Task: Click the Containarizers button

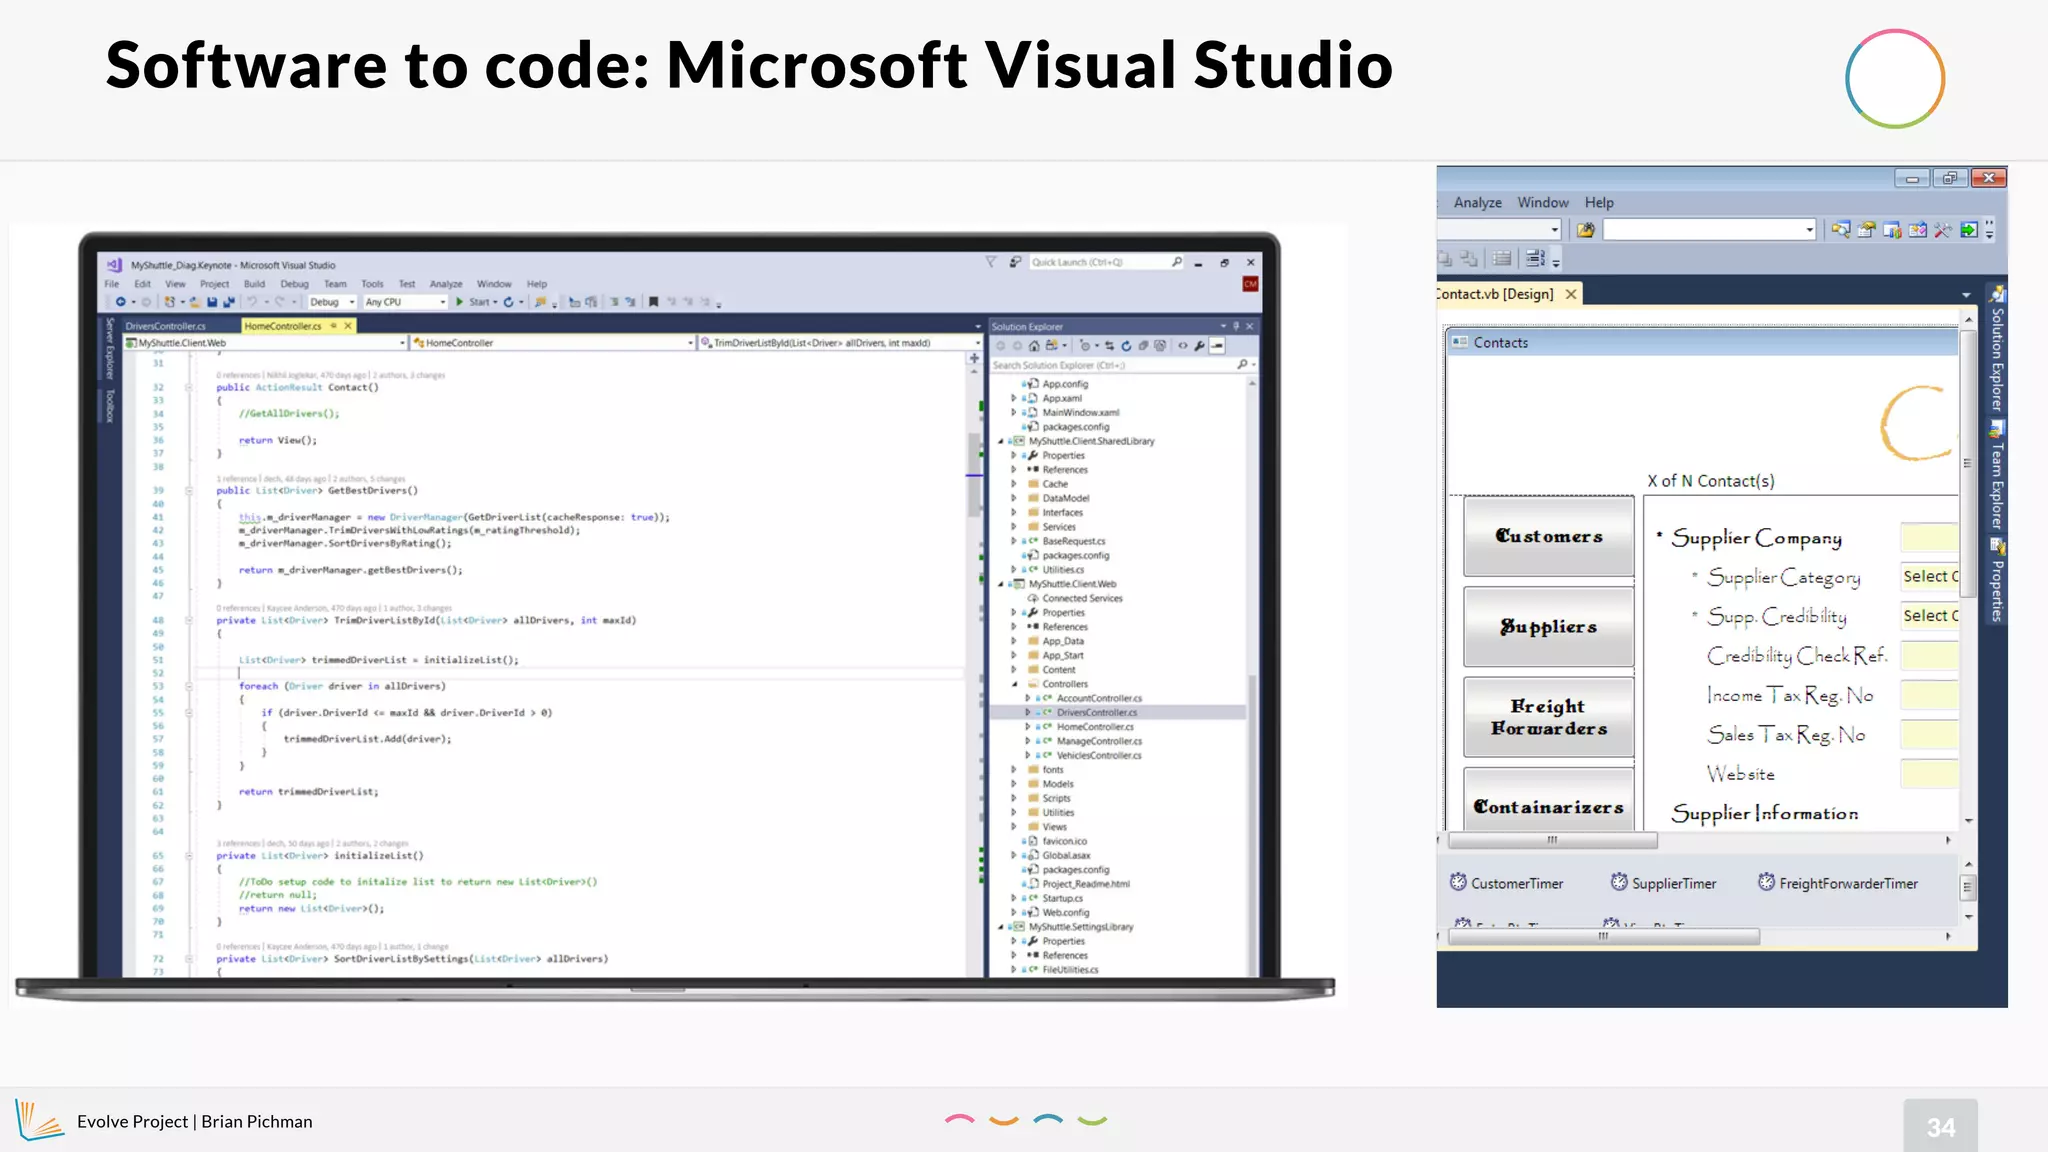Action: 1548,800
